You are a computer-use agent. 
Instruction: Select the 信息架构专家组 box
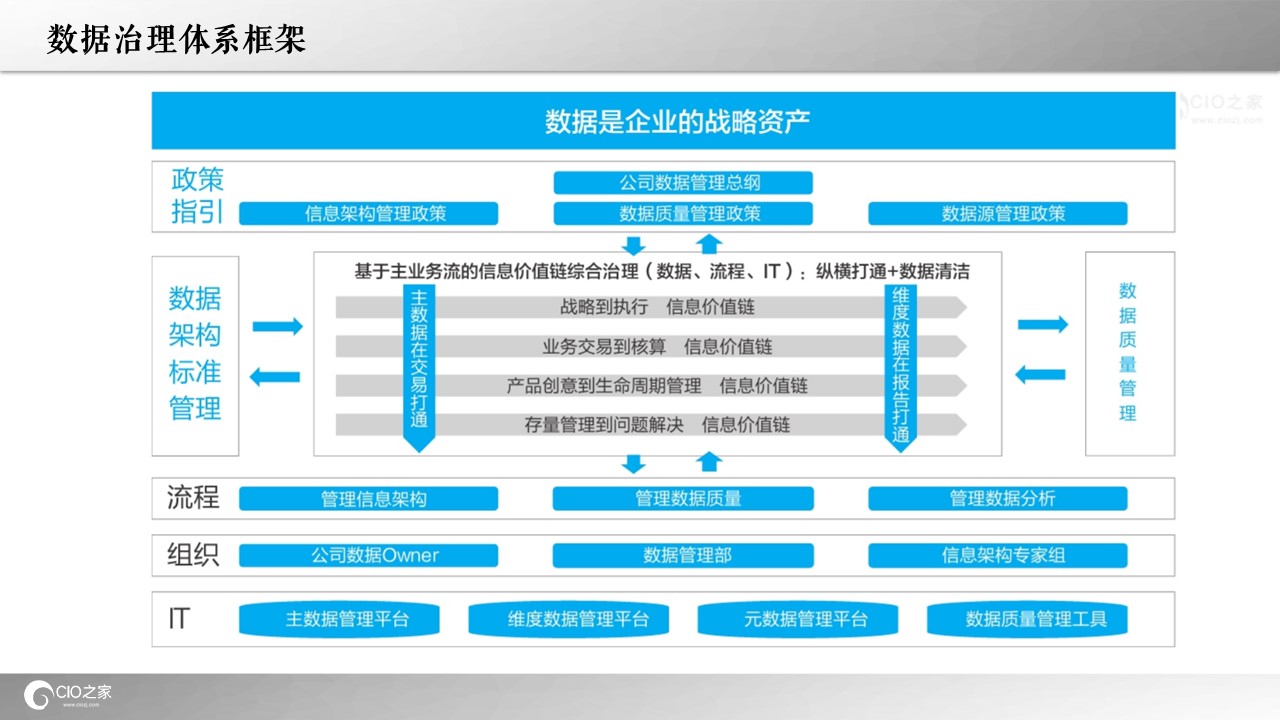998,555
